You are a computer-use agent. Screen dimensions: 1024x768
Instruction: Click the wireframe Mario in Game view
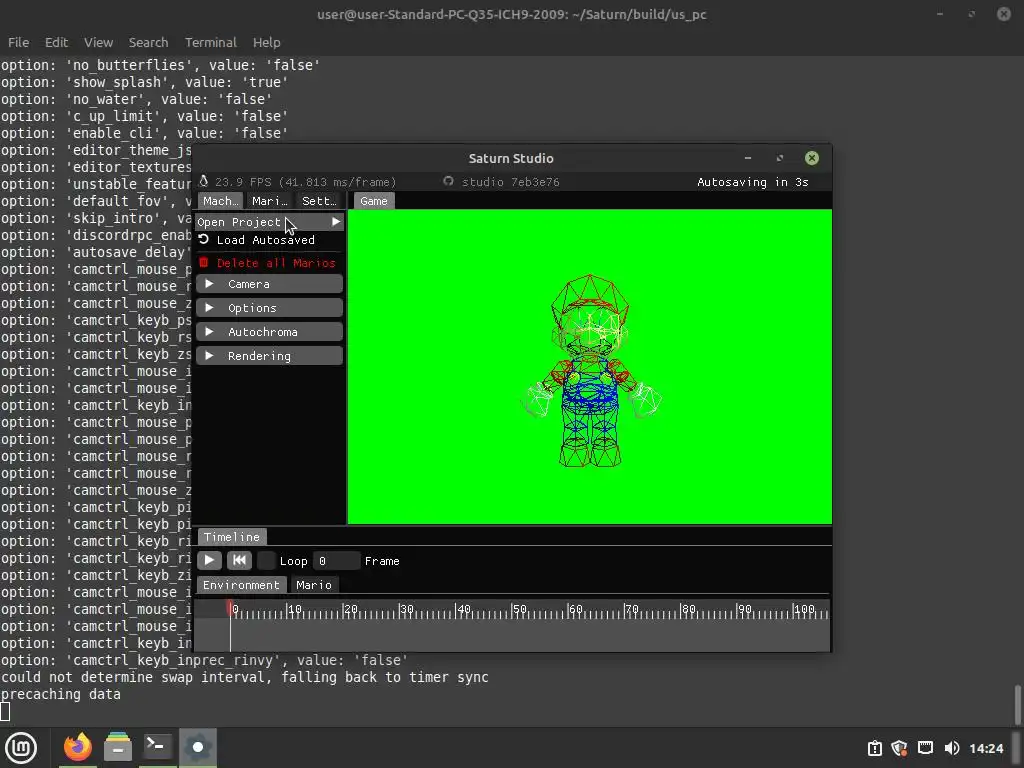[x=590, y=371]
